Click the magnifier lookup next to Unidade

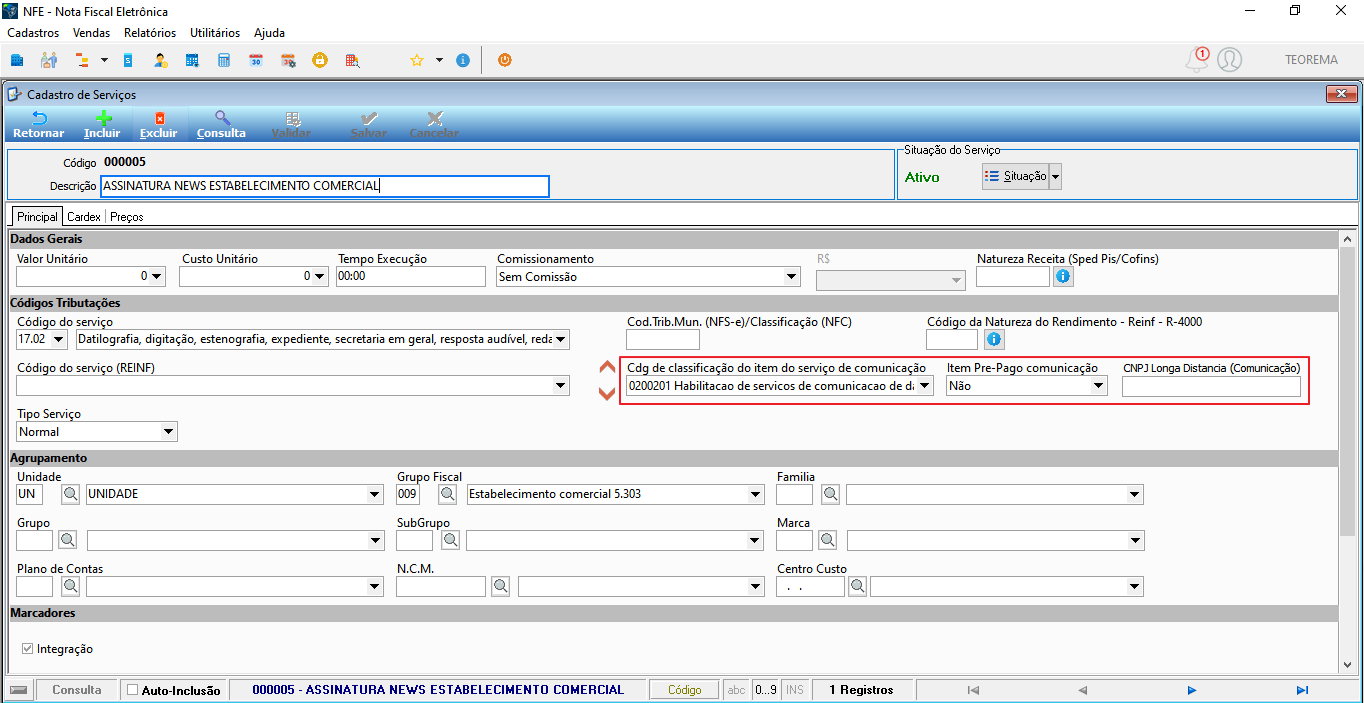coord(68,494)
